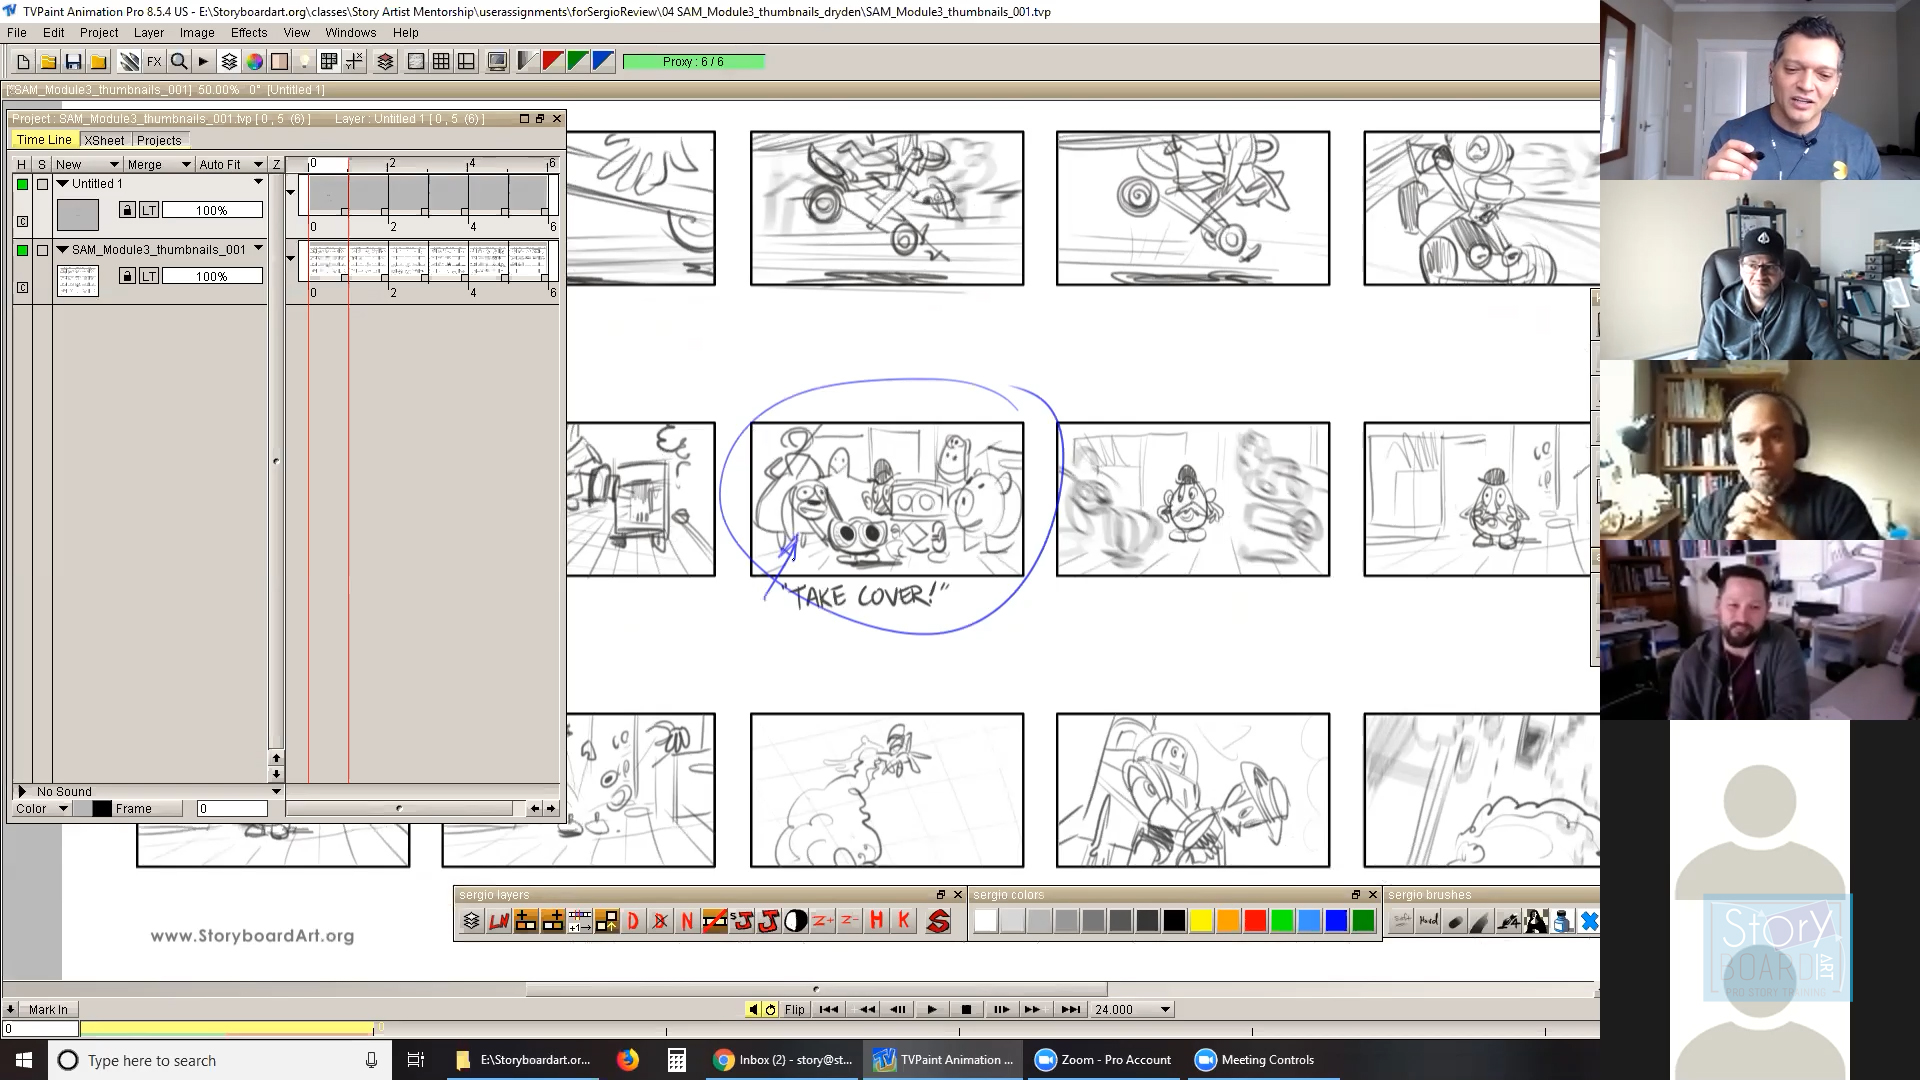
Task: Toggle LT light table on Untitled 1 layer
Action: [149, 210]
